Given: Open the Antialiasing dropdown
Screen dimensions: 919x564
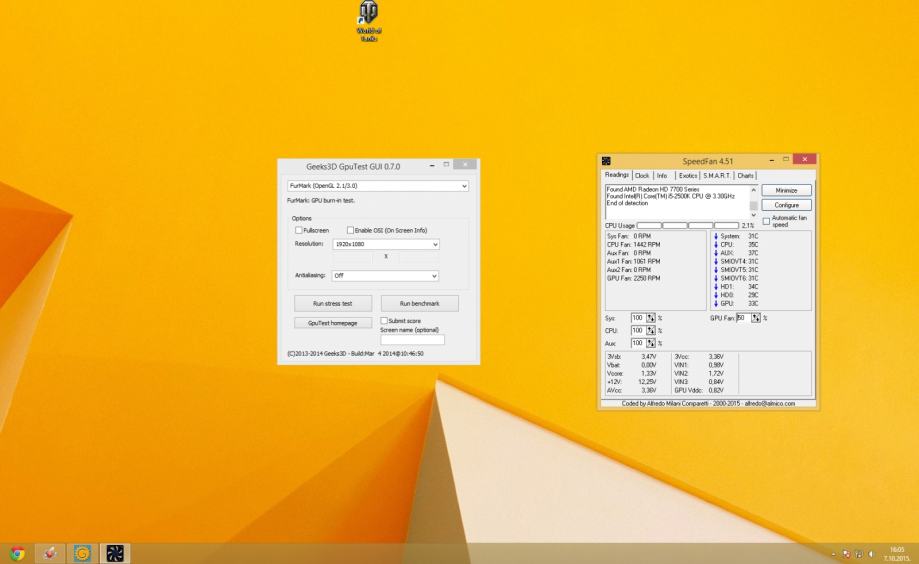Looking at the screenshot, I should (386, 276).
